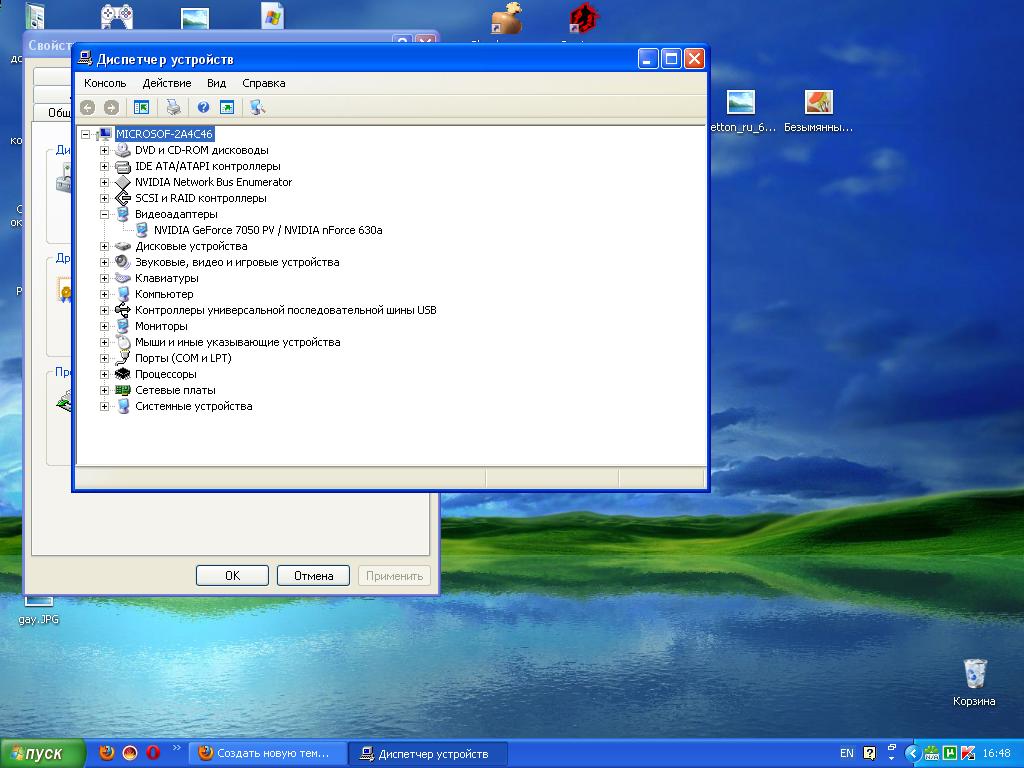Show more quick launch items chevron
Viewport: 1024px width, 768px height.
click(176, 748)
